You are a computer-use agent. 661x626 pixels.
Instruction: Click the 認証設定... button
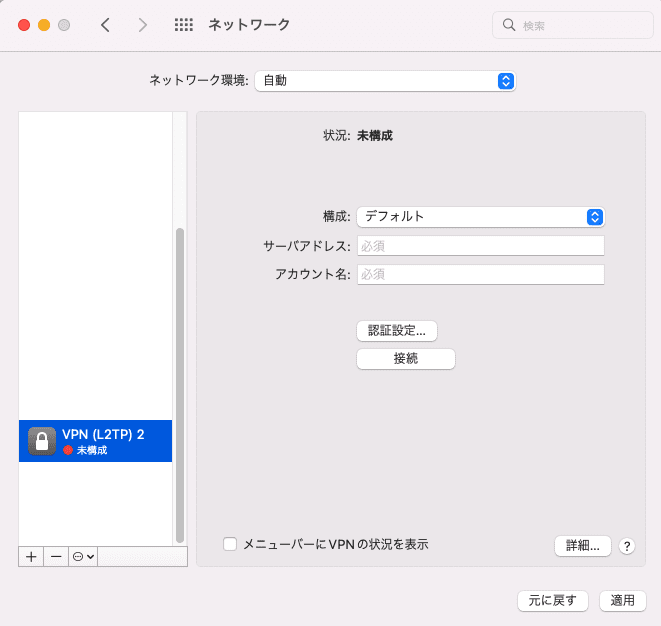397,330
